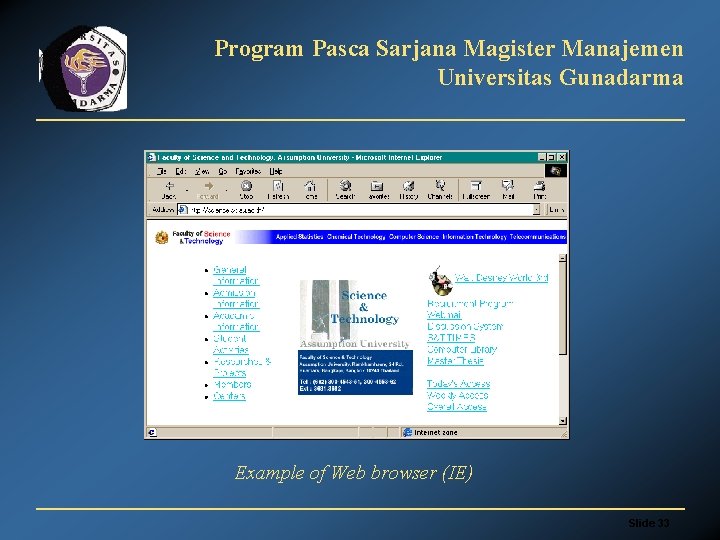Open the Centers link

click(x=229, y=396)
